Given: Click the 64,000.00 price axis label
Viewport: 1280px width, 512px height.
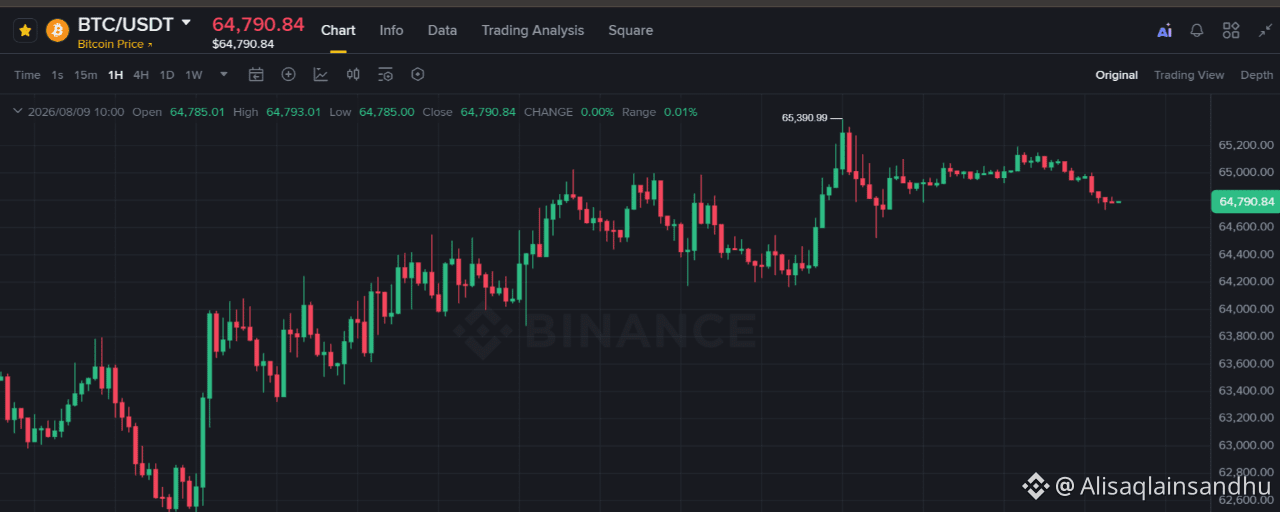Looking at the screenshot, I should [1246, 309].
